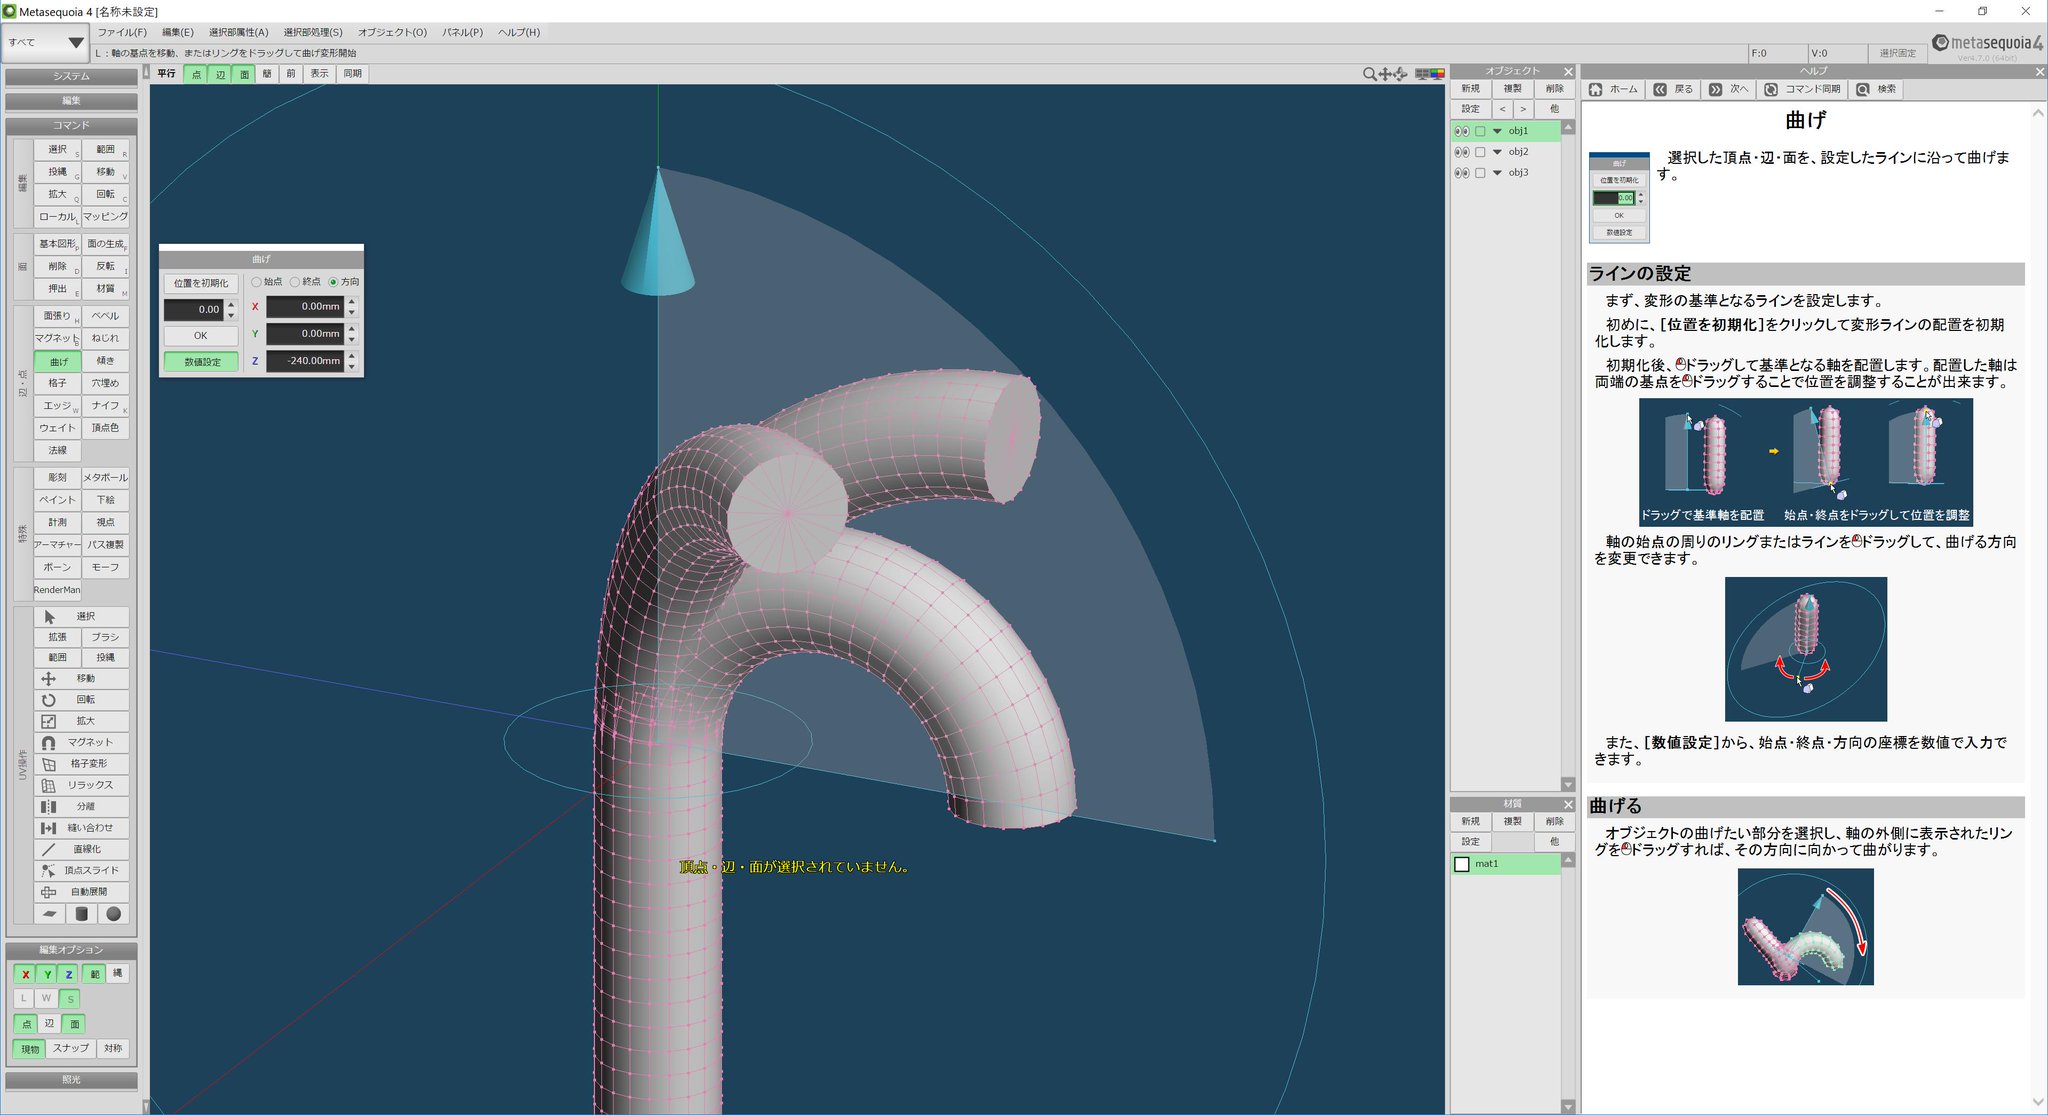
Task: Click the cylinder UV mapping icon
Action: tap(81, 914)
